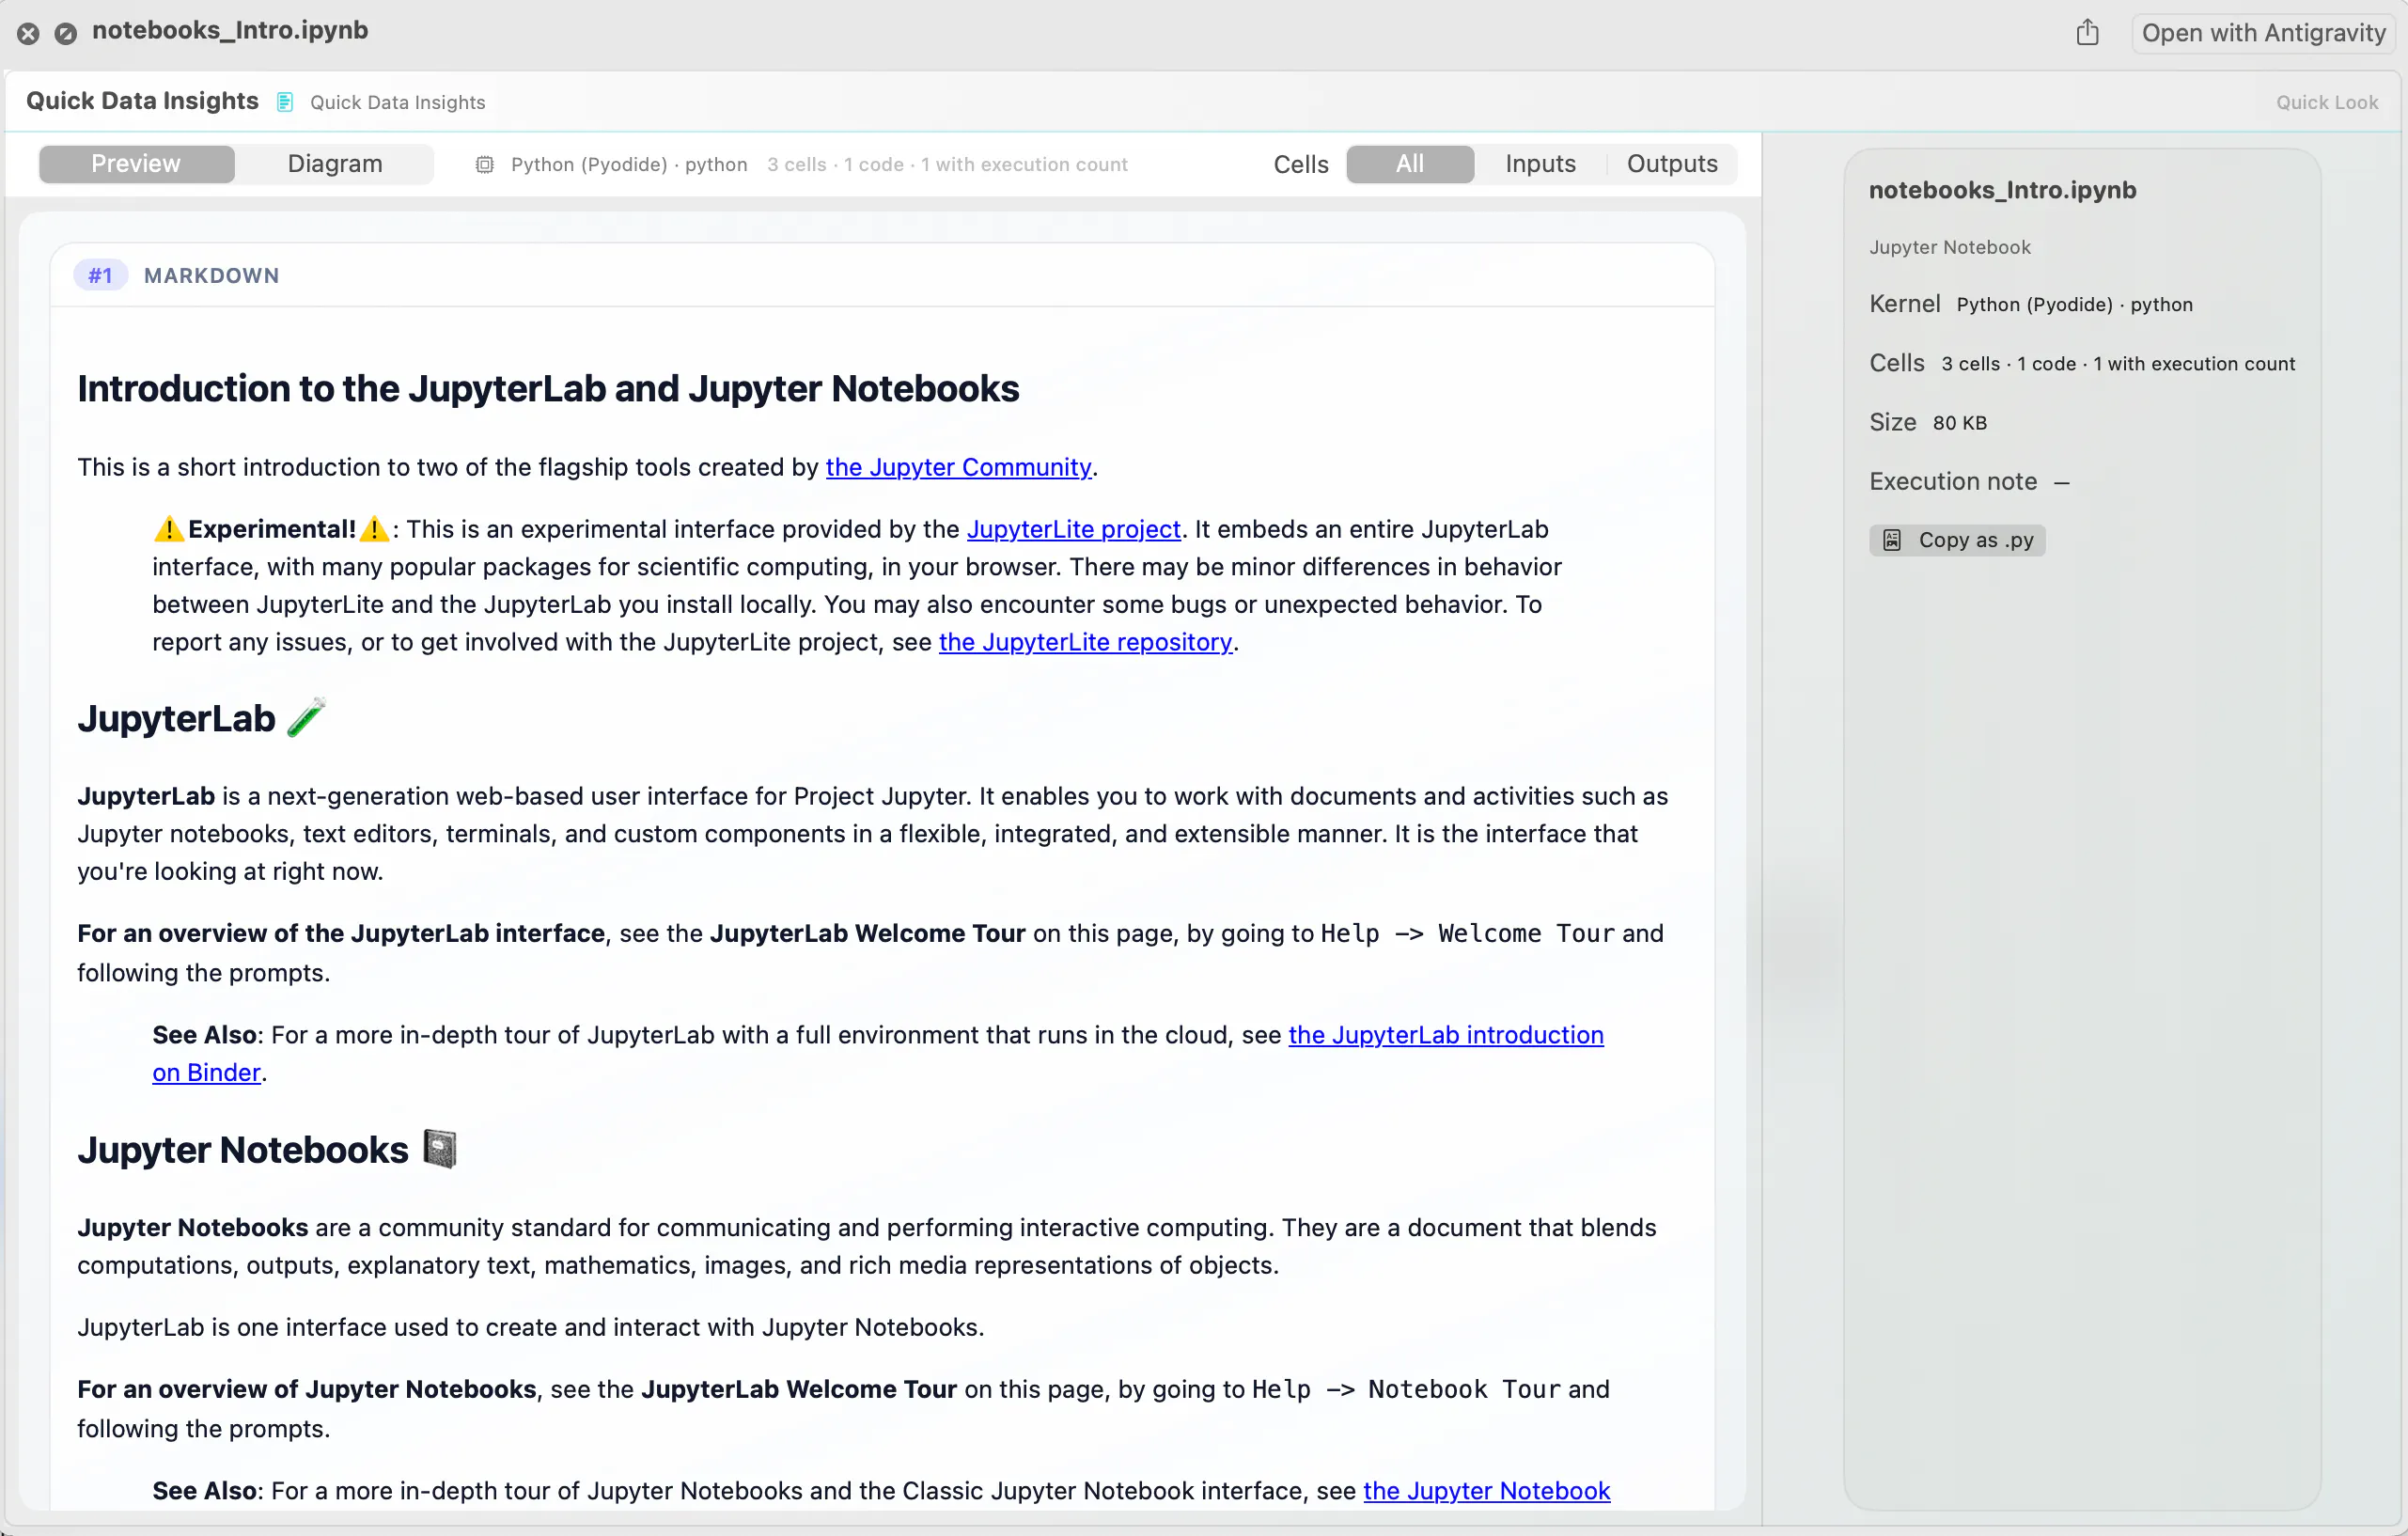Click the document icon on Copy as .py
Screen dimensions: 2408x1536
click(x=1892, y=540)
